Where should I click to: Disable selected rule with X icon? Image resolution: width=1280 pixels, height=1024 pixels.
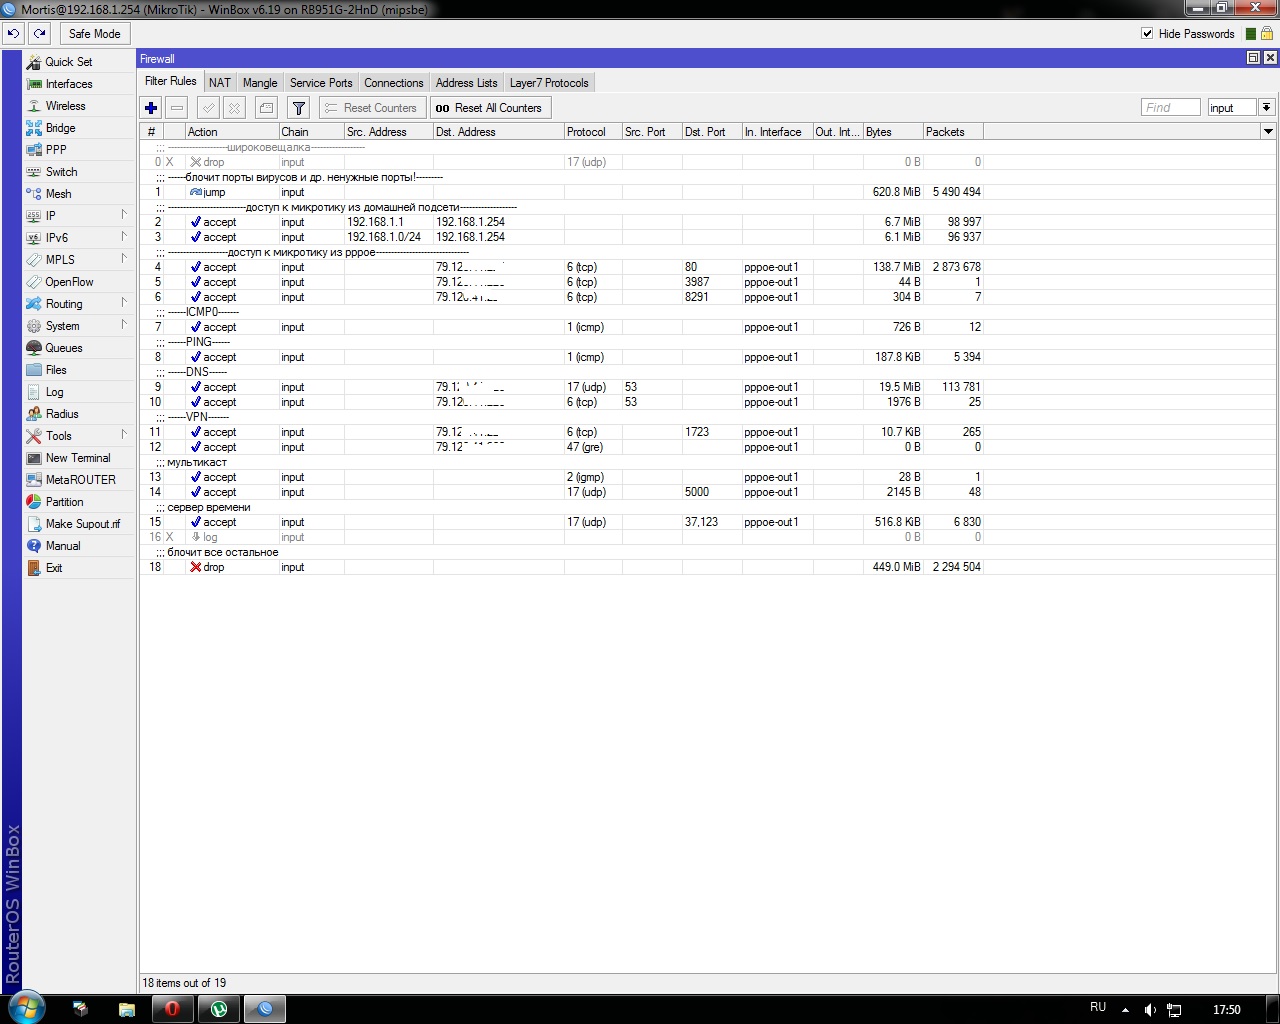[x=234, y=108]
